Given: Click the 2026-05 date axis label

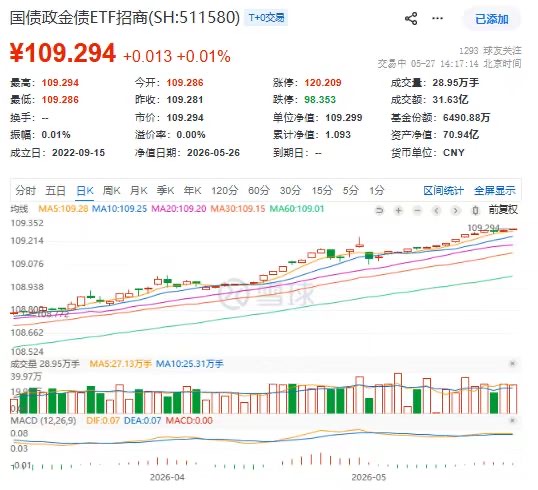Looking at the screenshot, I should pyautogui.click(x=369, y=477).
